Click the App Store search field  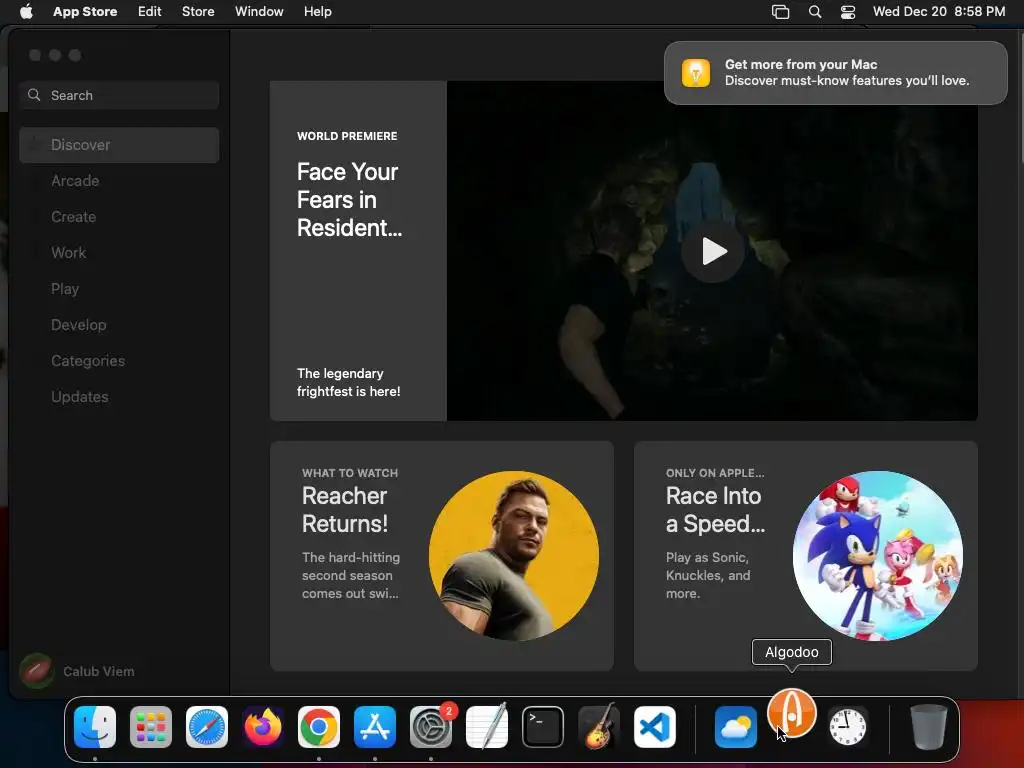pos(119,95)
